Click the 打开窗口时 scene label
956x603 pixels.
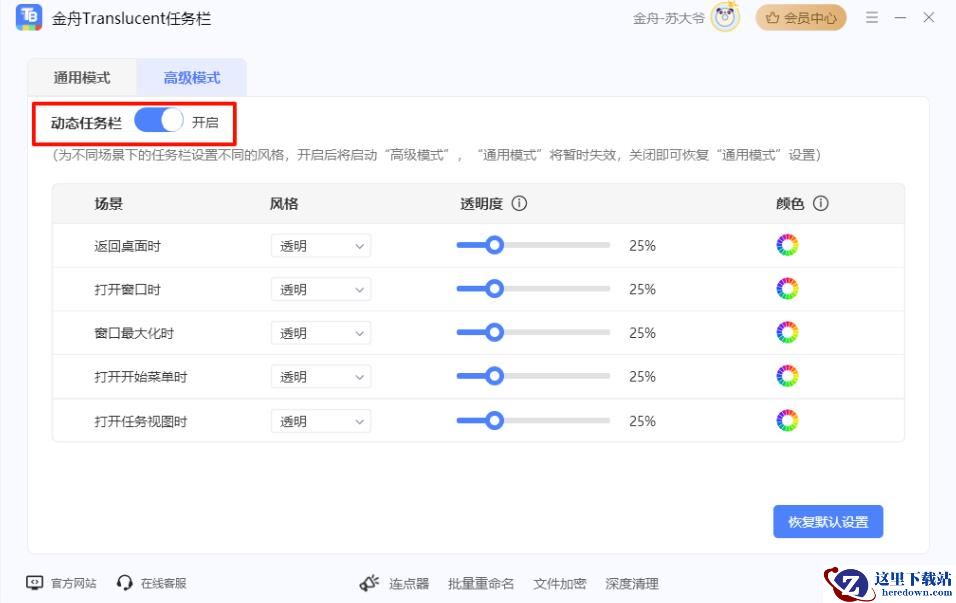click(127, 290)
